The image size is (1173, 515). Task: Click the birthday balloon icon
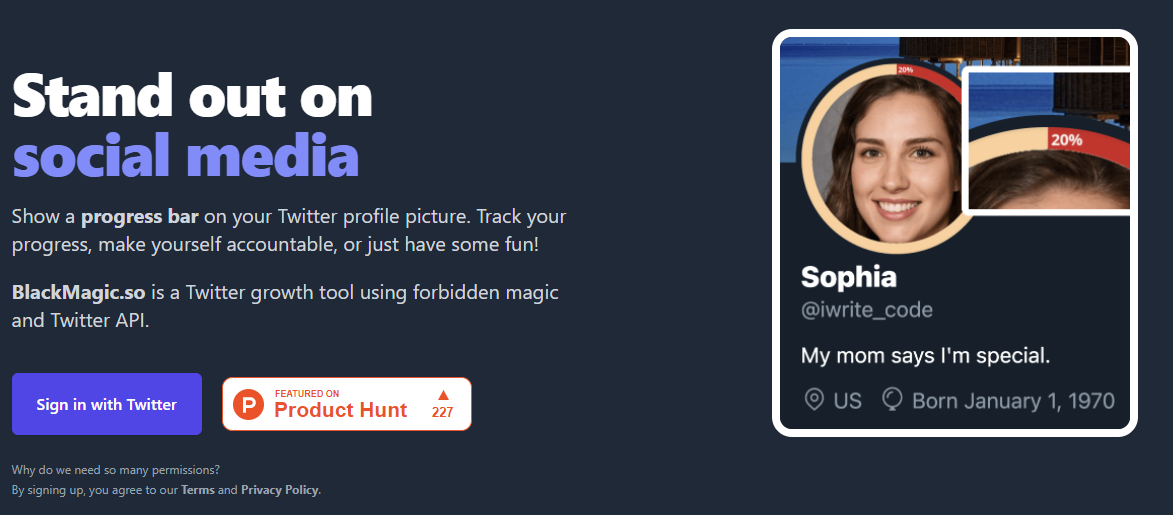click(x=892, y=400)
